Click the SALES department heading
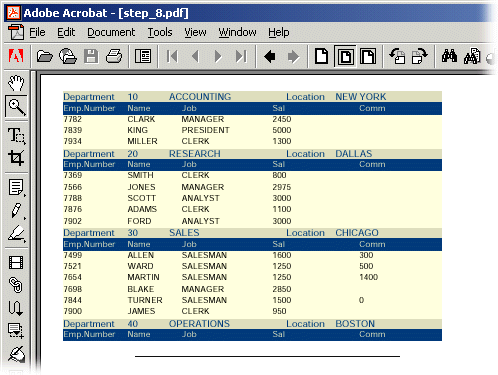498x375 pixels. click(184, 233)
